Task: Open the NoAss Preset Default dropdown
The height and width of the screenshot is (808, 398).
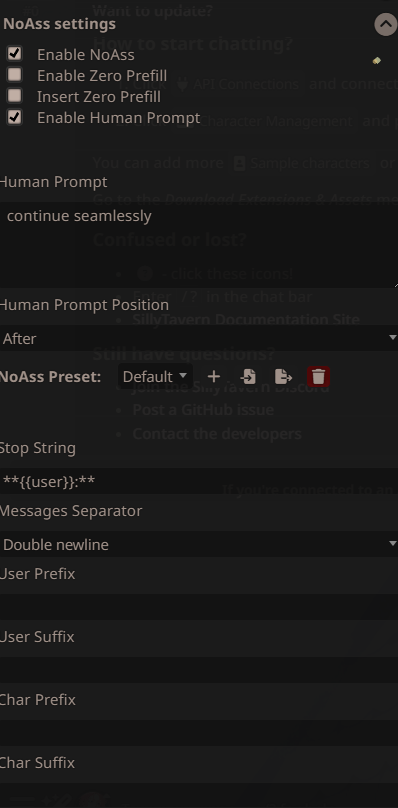Action: pyautogui.click(x=155, y=377)
